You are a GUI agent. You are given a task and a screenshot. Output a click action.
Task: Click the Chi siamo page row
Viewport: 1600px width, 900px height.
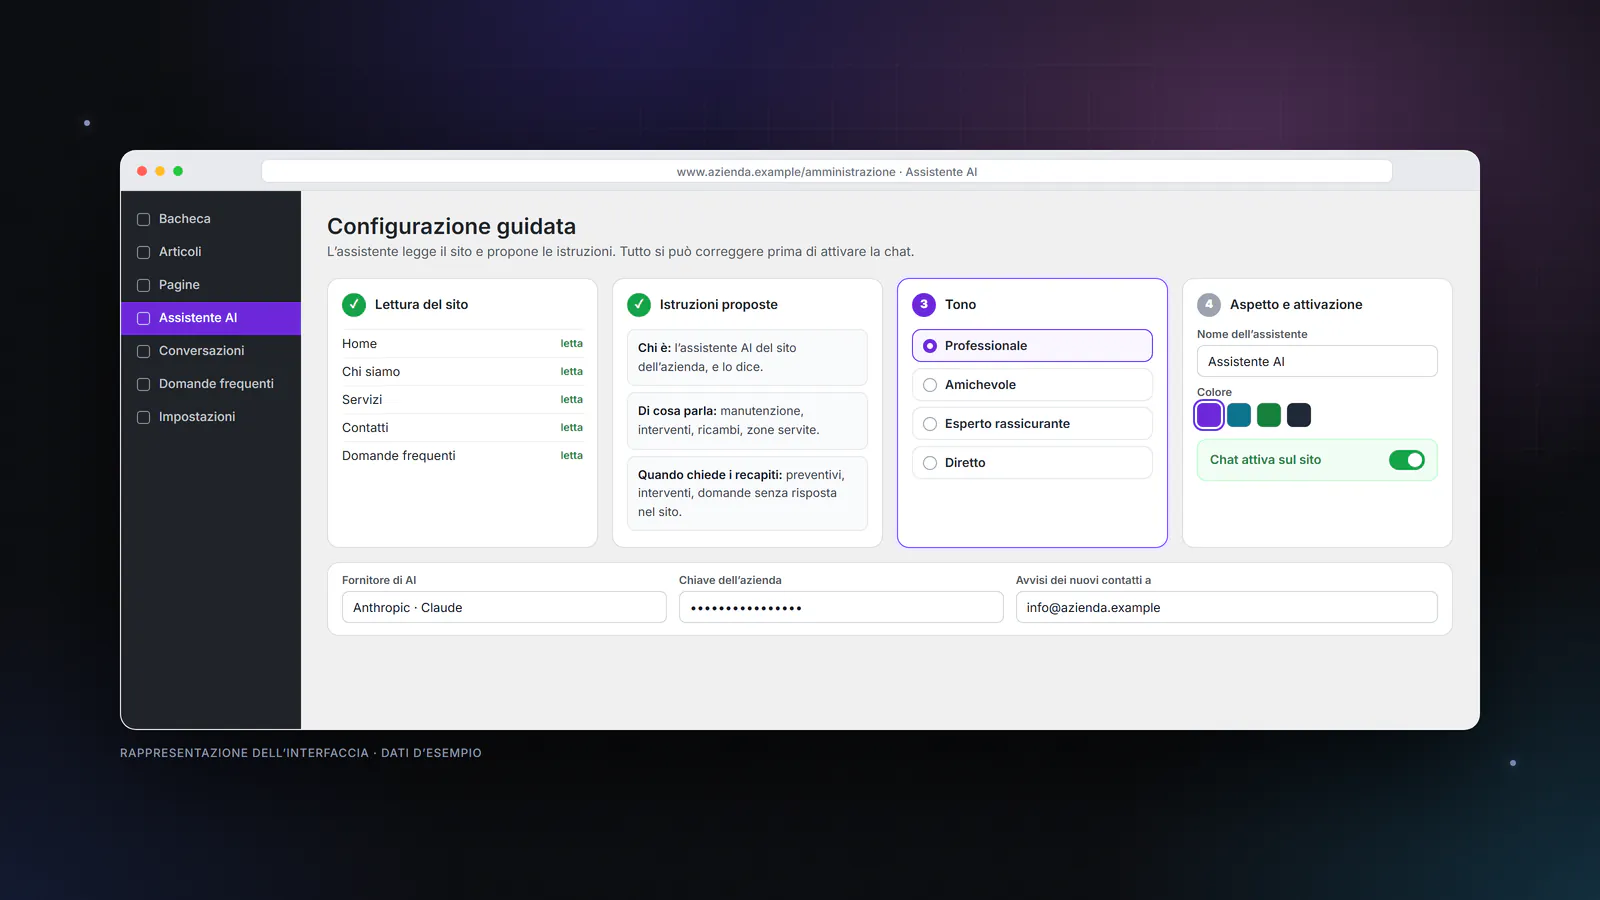coord(462,372)
